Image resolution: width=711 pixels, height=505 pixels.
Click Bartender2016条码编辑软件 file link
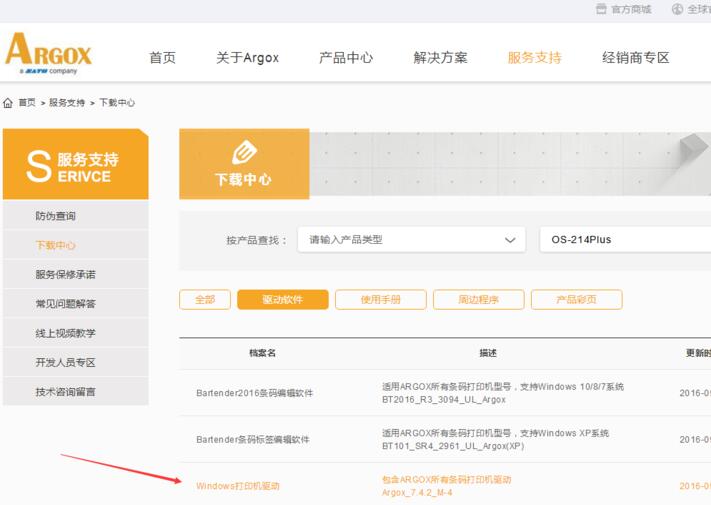[255, 393]
